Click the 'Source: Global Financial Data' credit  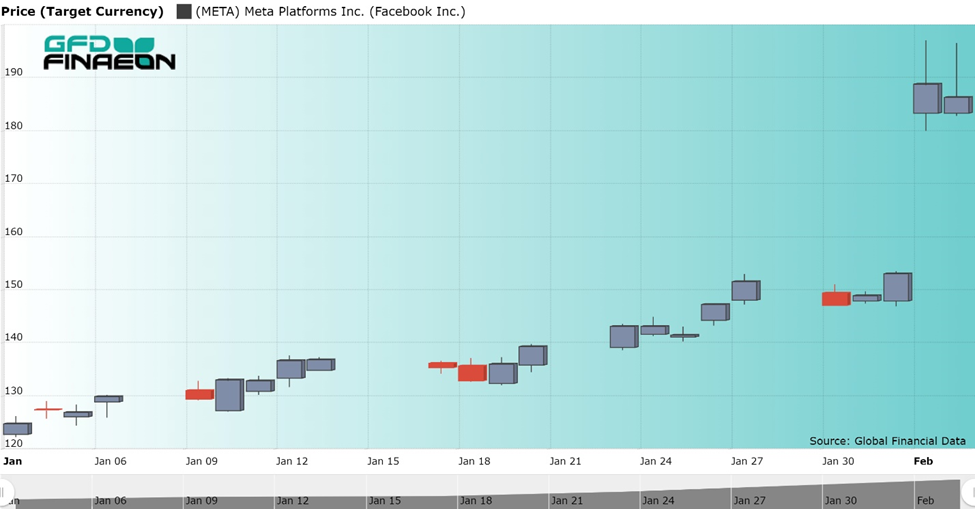887,441
